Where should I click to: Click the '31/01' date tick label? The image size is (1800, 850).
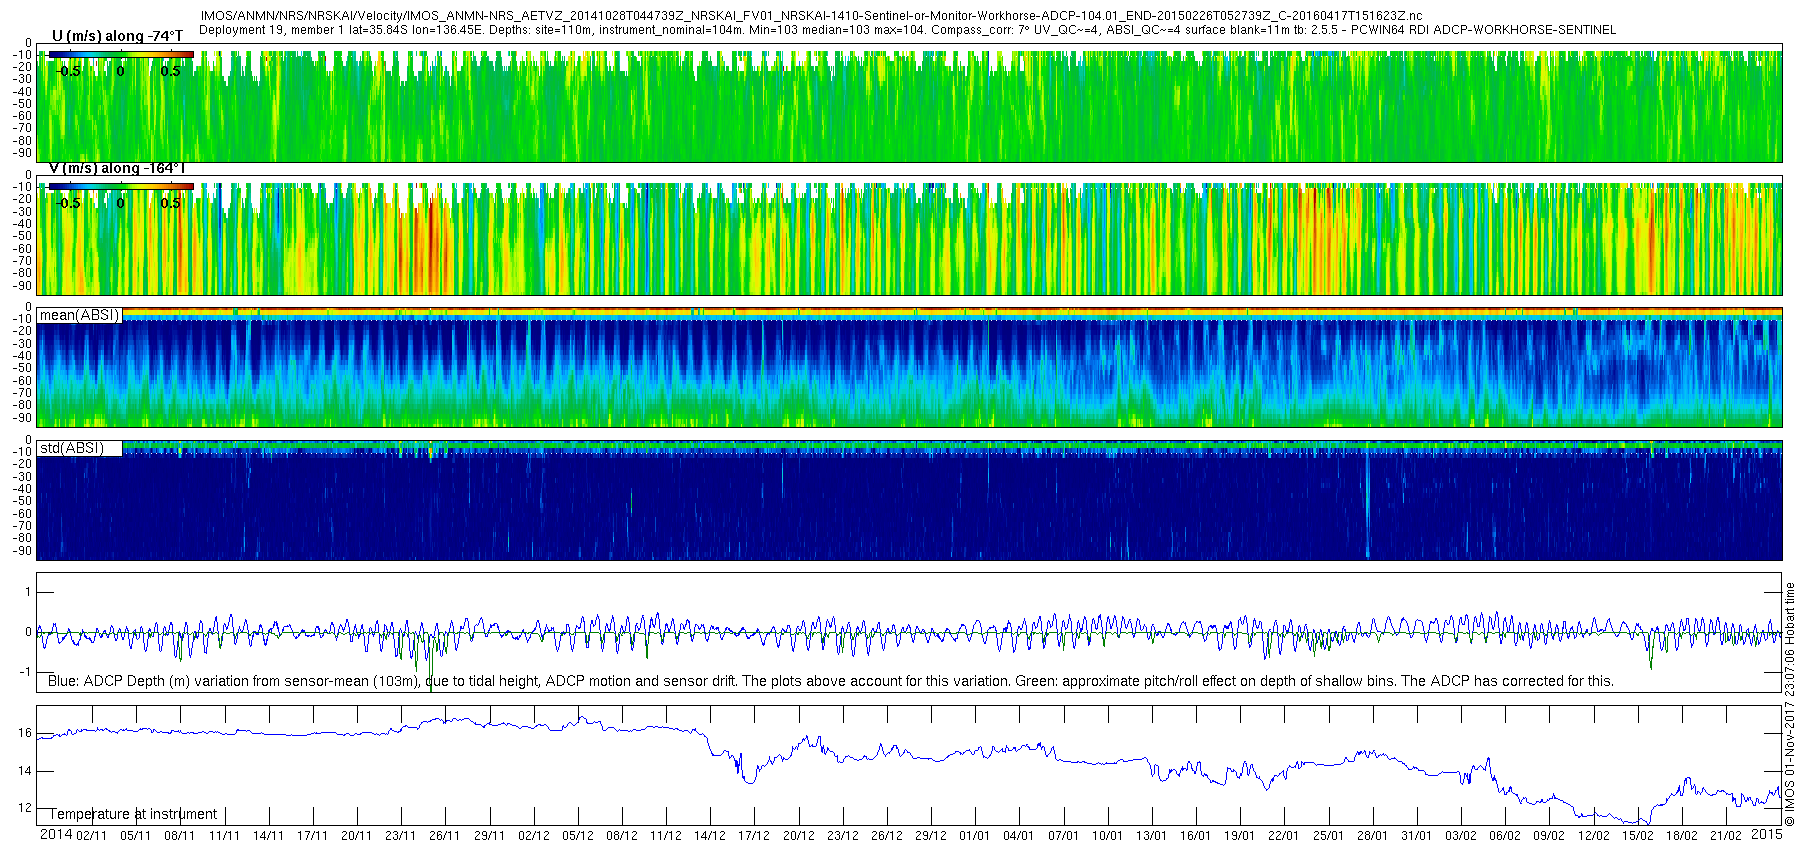pos(1417,836)
